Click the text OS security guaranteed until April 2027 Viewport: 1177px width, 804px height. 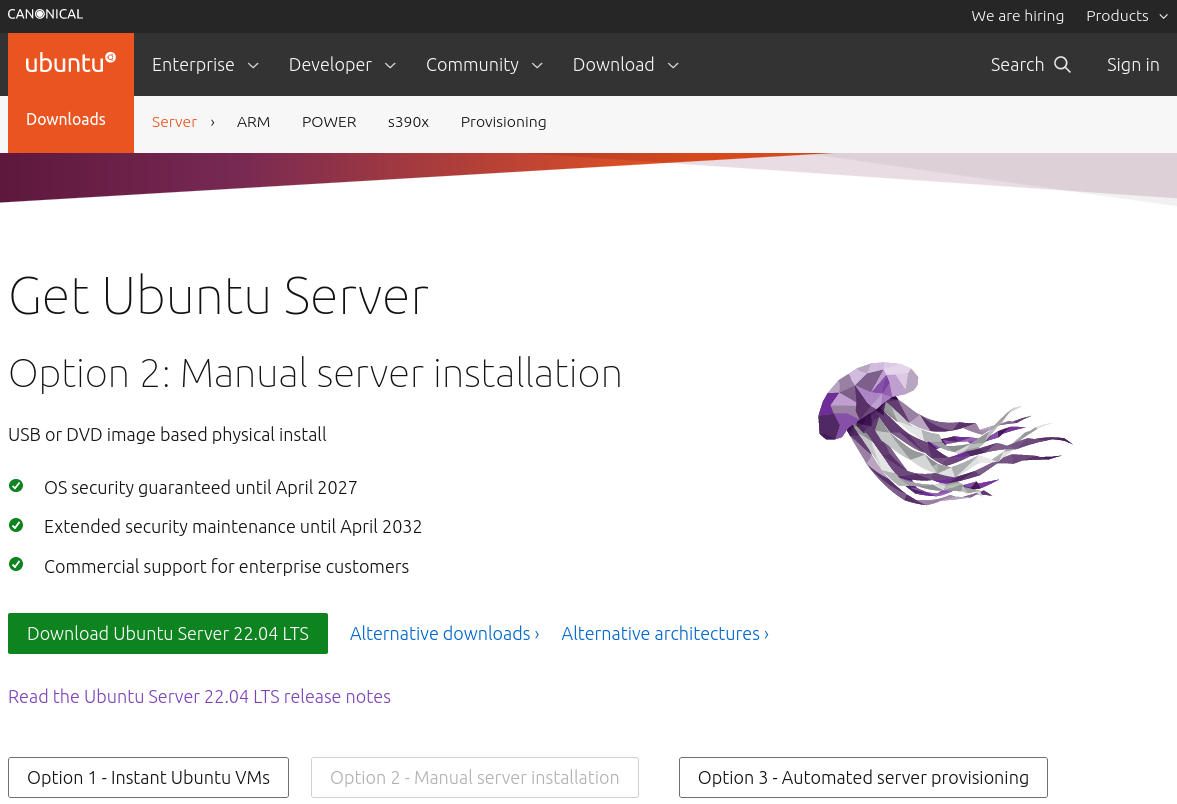point(200,488)
